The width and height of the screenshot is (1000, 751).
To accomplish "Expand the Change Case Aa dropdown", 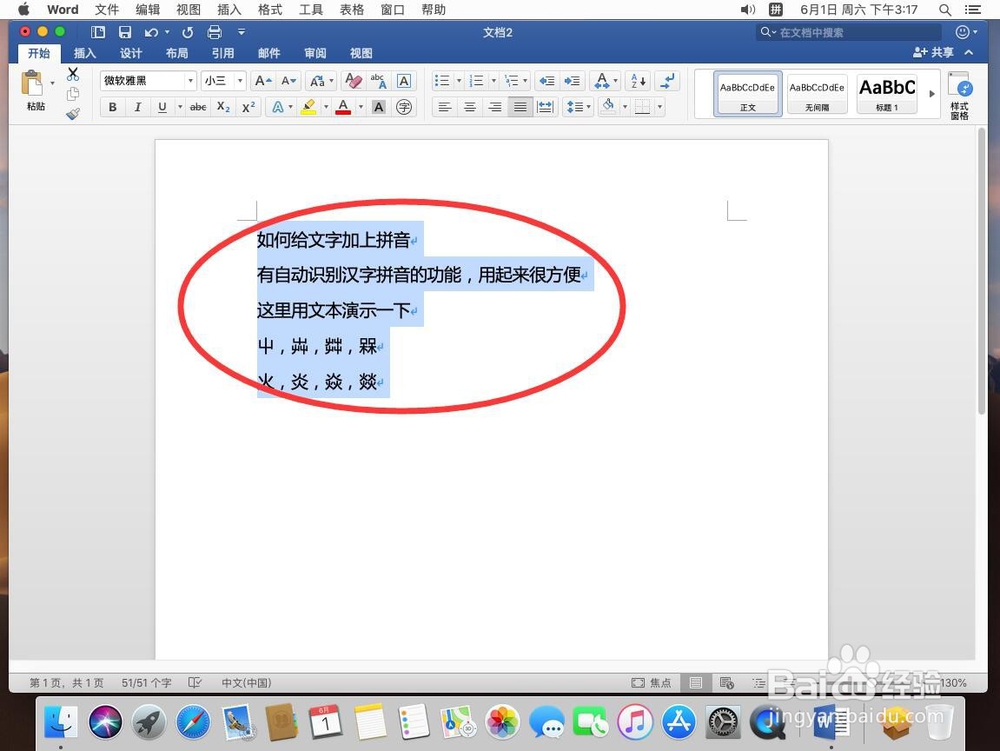I will [331, 81].
